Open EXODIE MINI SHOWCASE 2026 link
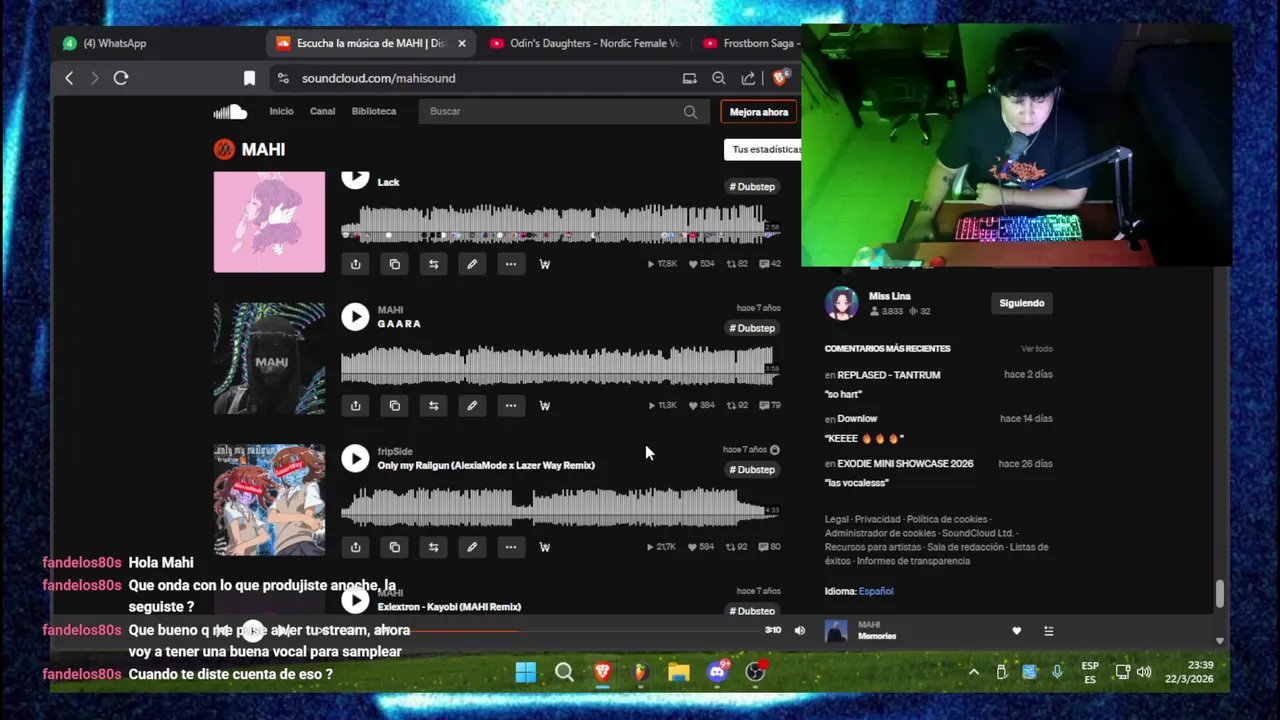Screen dimensions: 1280x720 tap(905, 464)
